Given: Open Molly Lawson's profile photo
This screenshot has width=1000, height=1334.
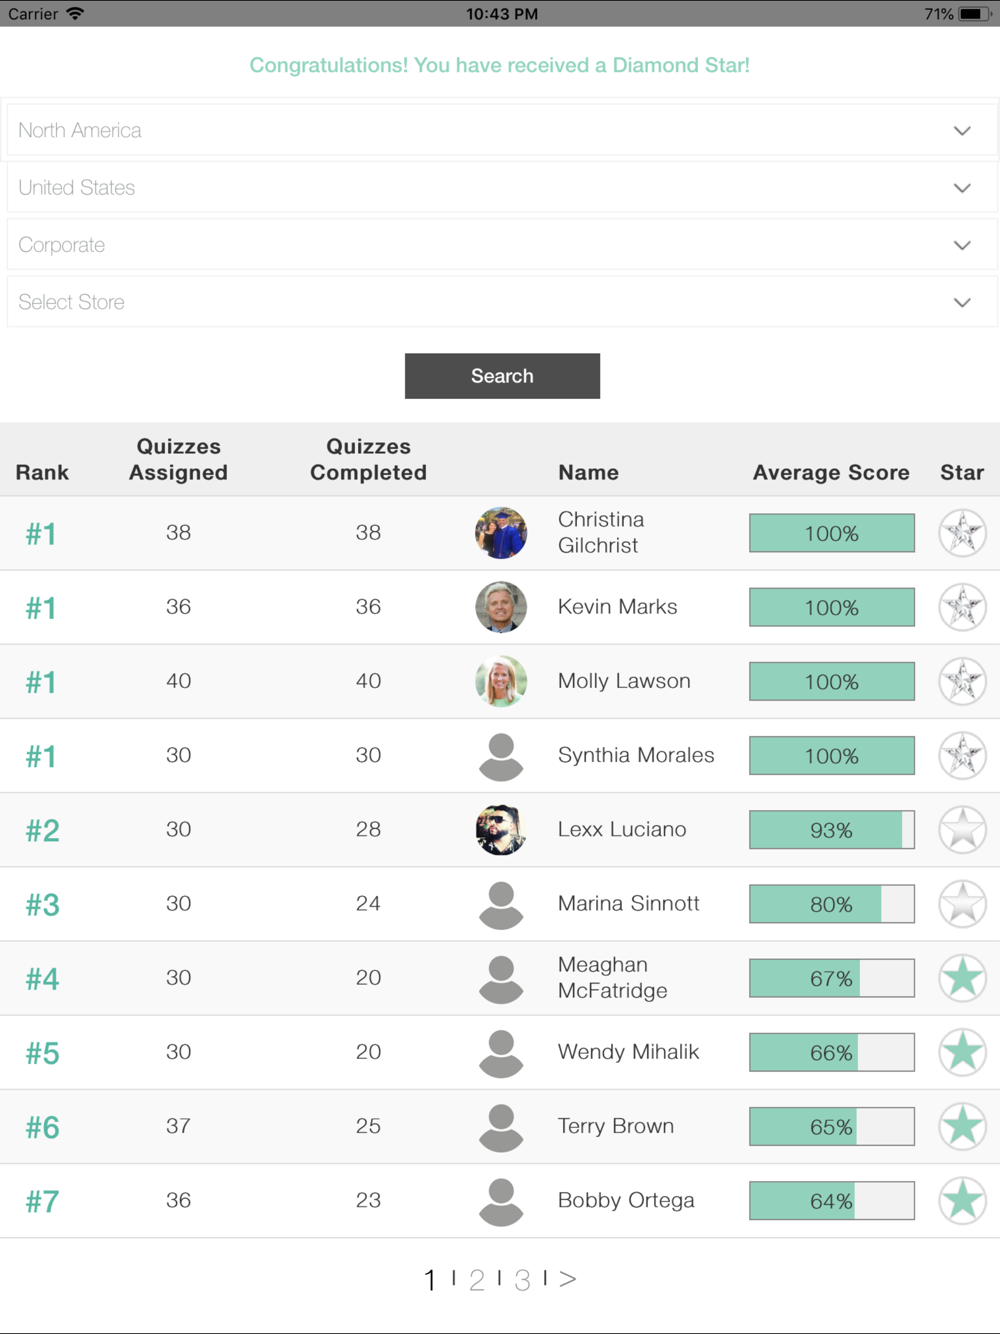Looking at the screenshot, I should [501, 681].
